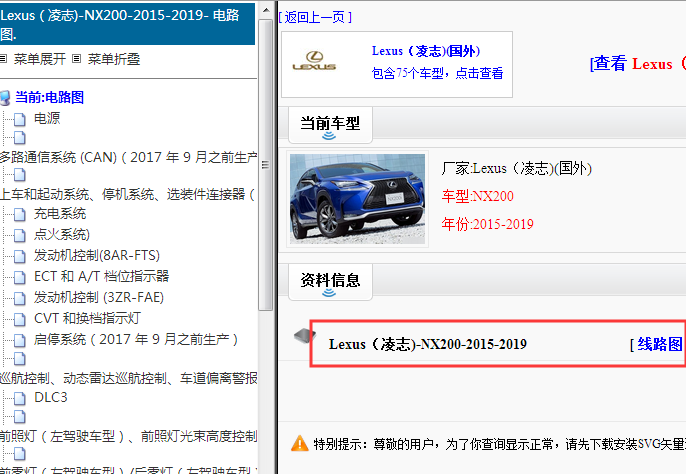This screenshot has height=474, width=686.
Task: Open the Lexus（凌志)(国外) brand link
Action: pos(426,51)
